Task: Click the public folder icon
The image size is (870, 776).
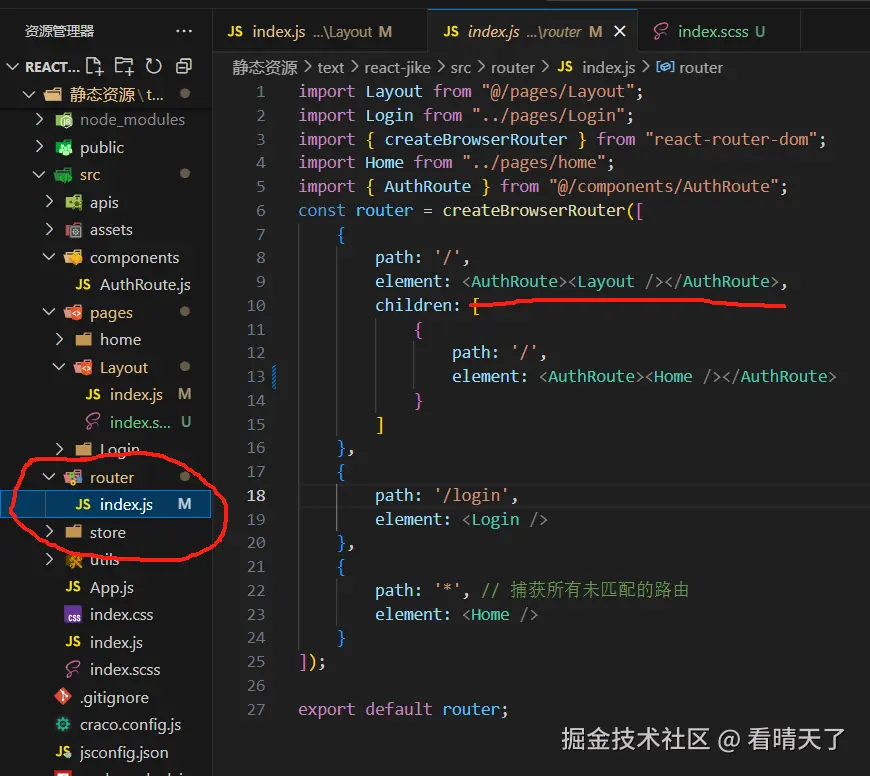Action: [x=64, y=148]
